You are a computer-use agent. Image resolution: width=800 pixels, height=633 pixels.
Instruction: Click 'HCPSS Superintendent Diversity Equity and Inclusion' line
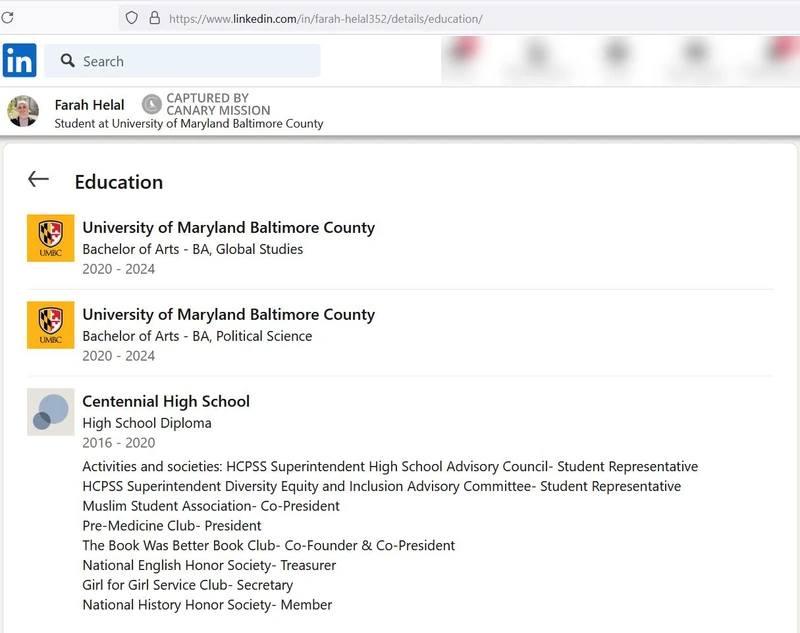coord(382,487)
